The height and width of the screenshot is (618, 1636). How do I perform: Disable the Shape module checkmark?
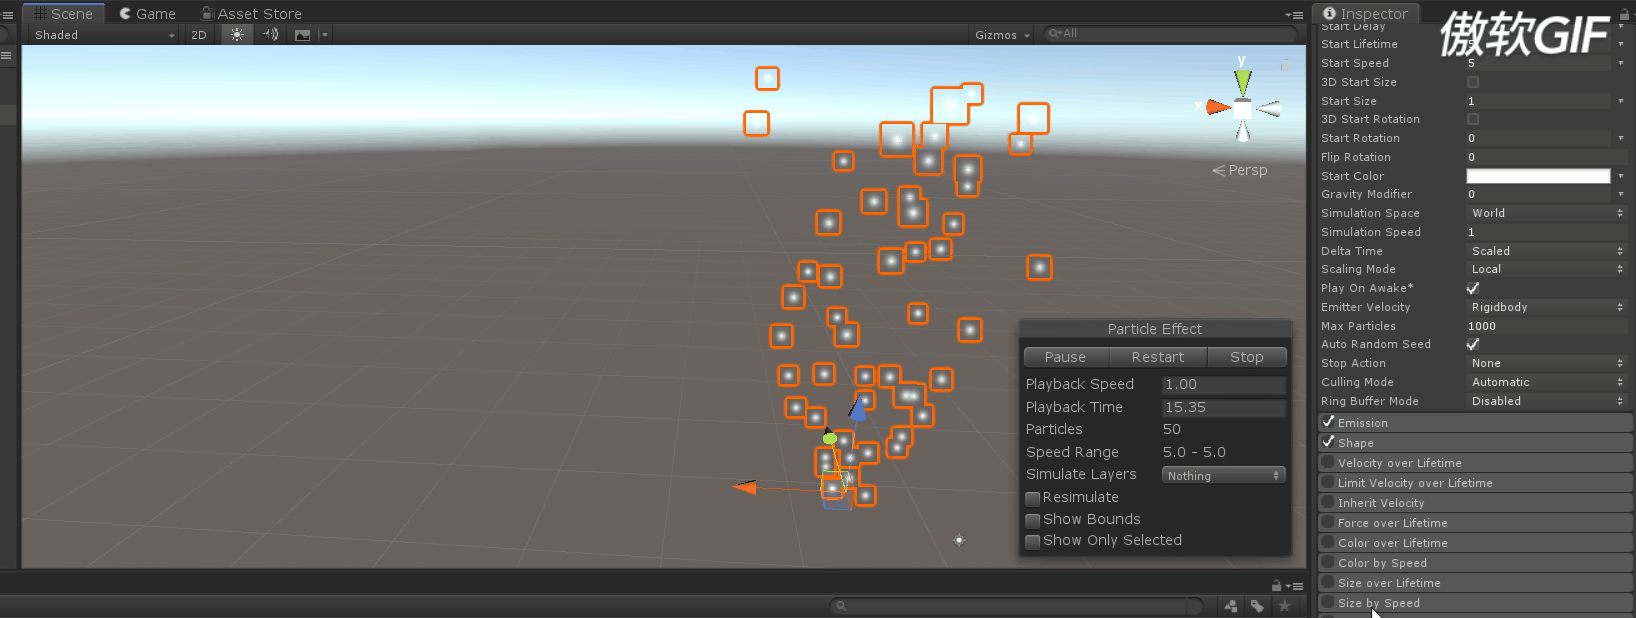[1328, 442]
